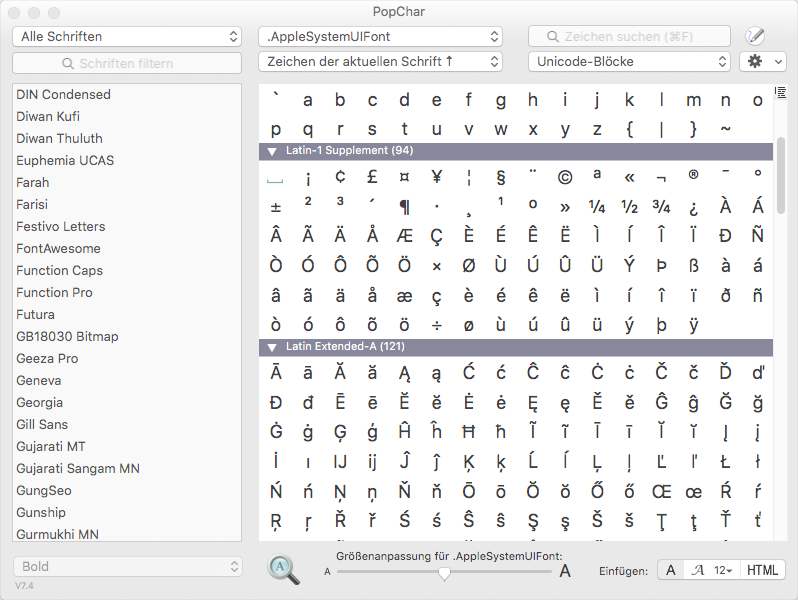Image resolution: width=798 pixels, height=600 pixels.
Task: Click the small A at slider start
Action: [x=327, y=572]
